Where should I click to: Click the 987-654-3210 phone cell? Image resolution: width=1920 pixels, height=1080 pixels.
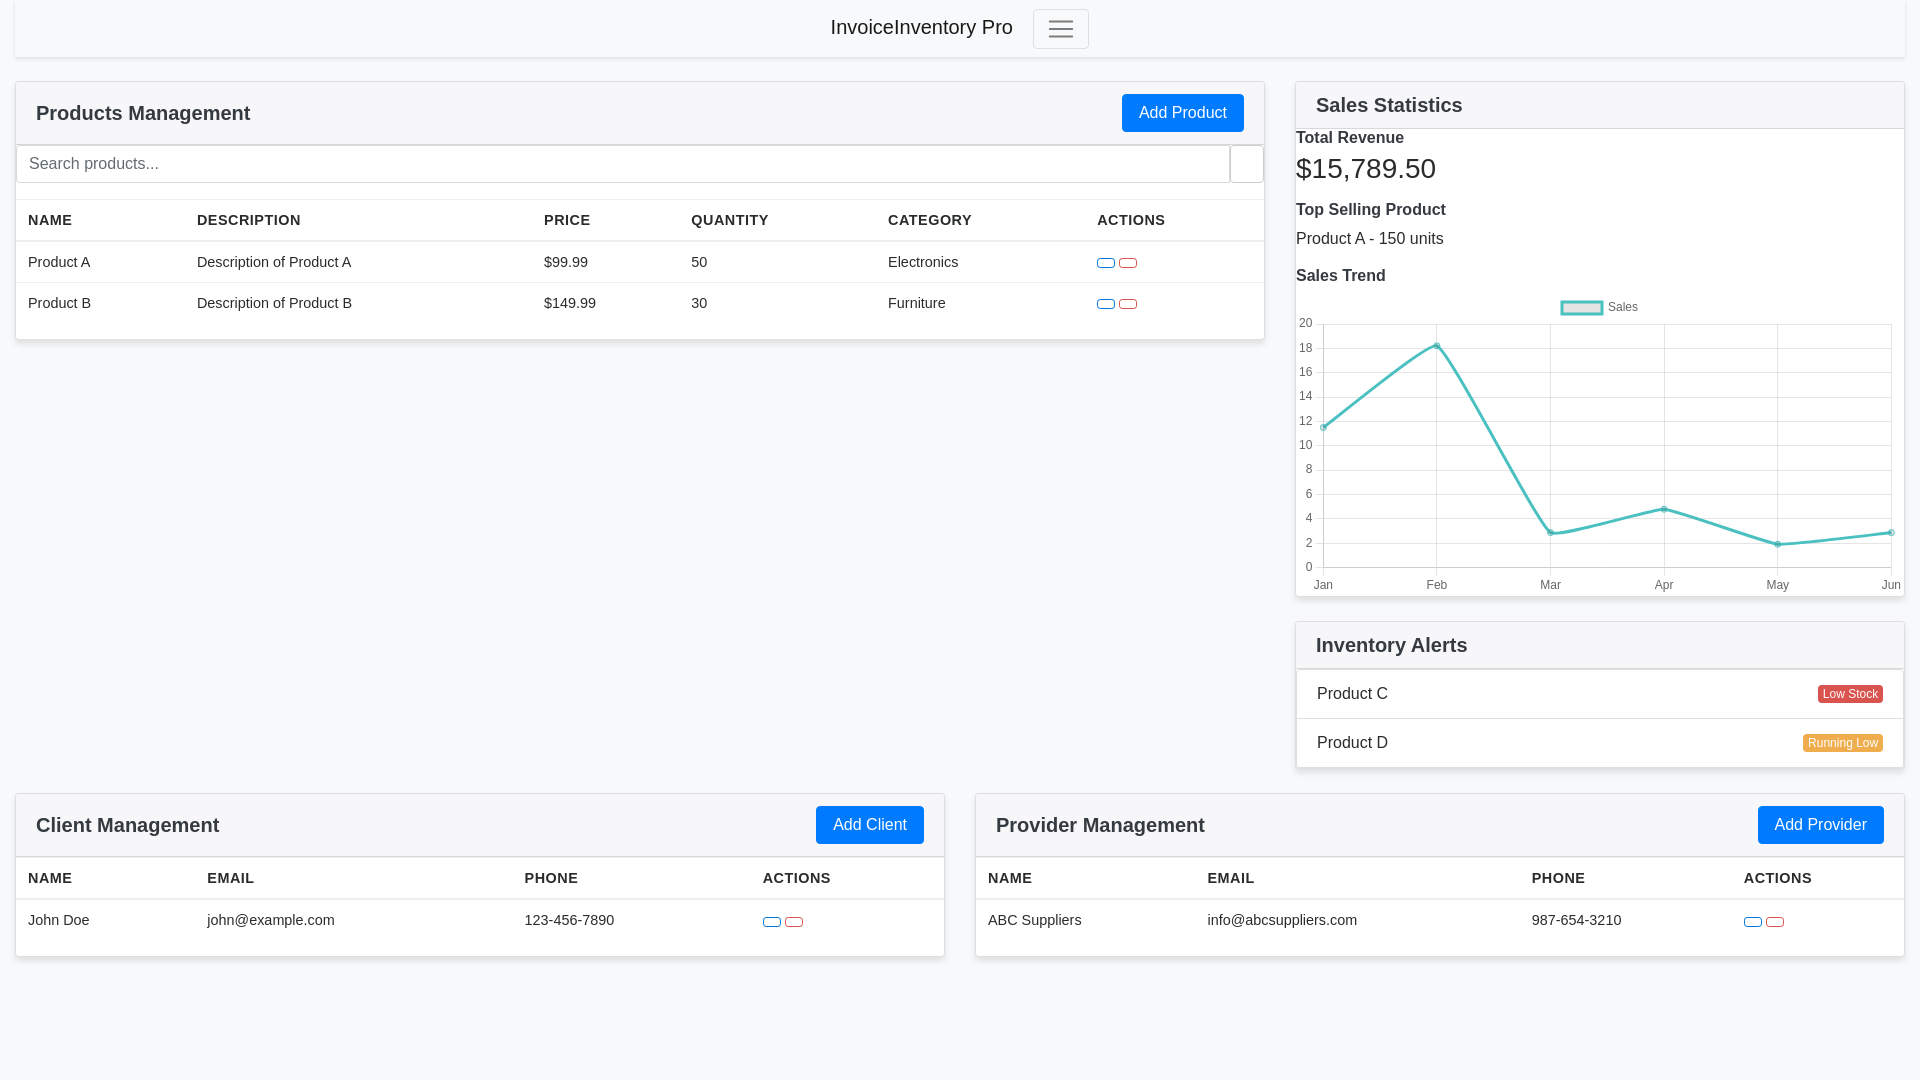(x=1577, y=920)
